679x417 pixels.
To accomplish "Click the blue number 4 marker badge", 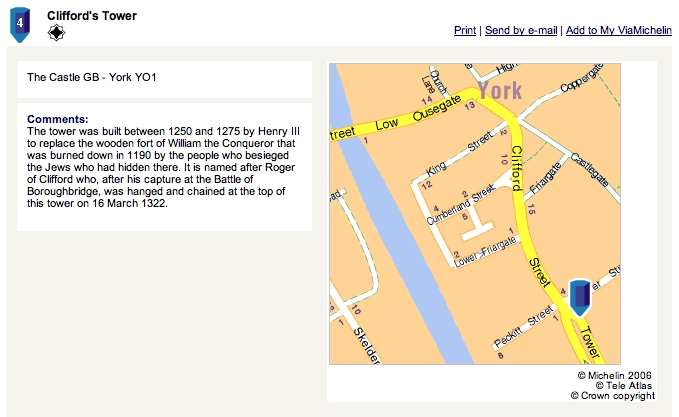I will coord(20,24).
